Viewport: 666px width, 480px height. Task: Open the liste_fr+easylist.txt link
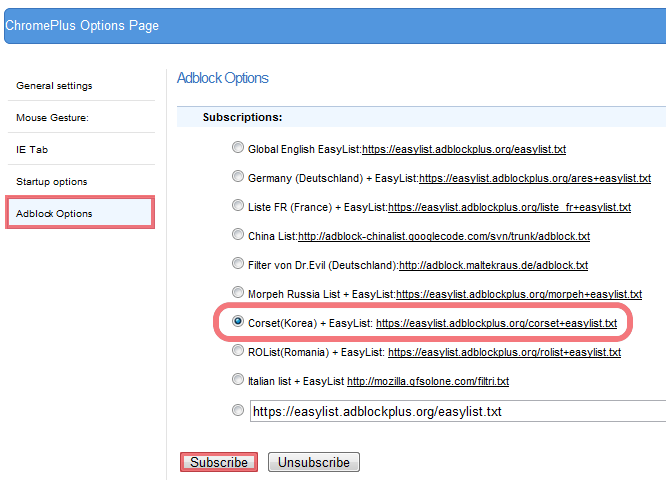(x=509, y=207)
